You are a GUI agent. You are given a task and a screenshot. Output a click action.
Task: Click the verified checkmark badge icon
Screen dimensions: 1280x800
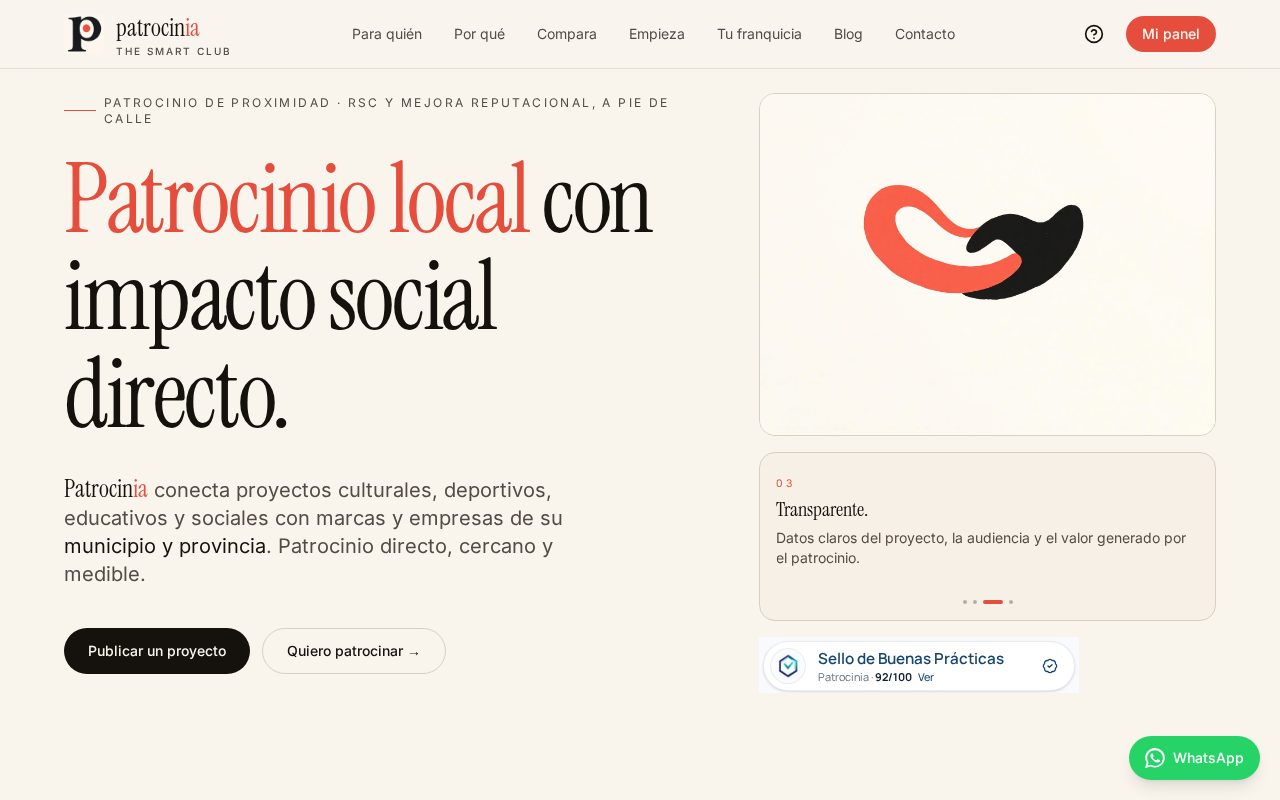[x=1050, y=666]
